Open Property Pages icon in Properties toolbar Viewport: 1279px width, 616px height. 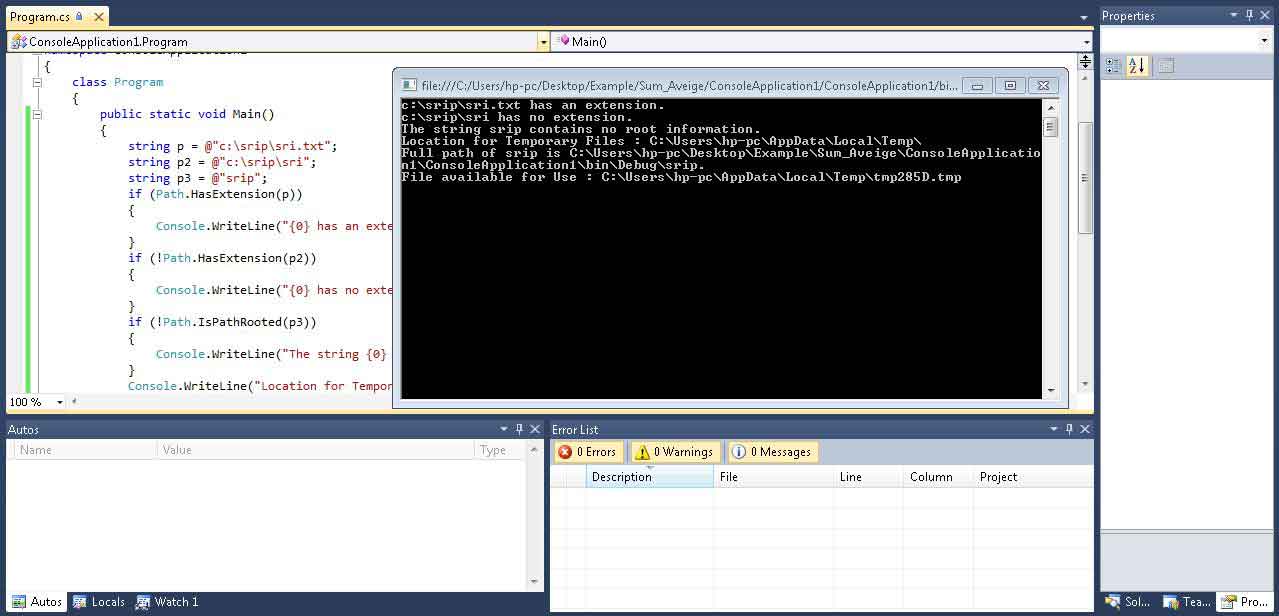point(1166,66)
